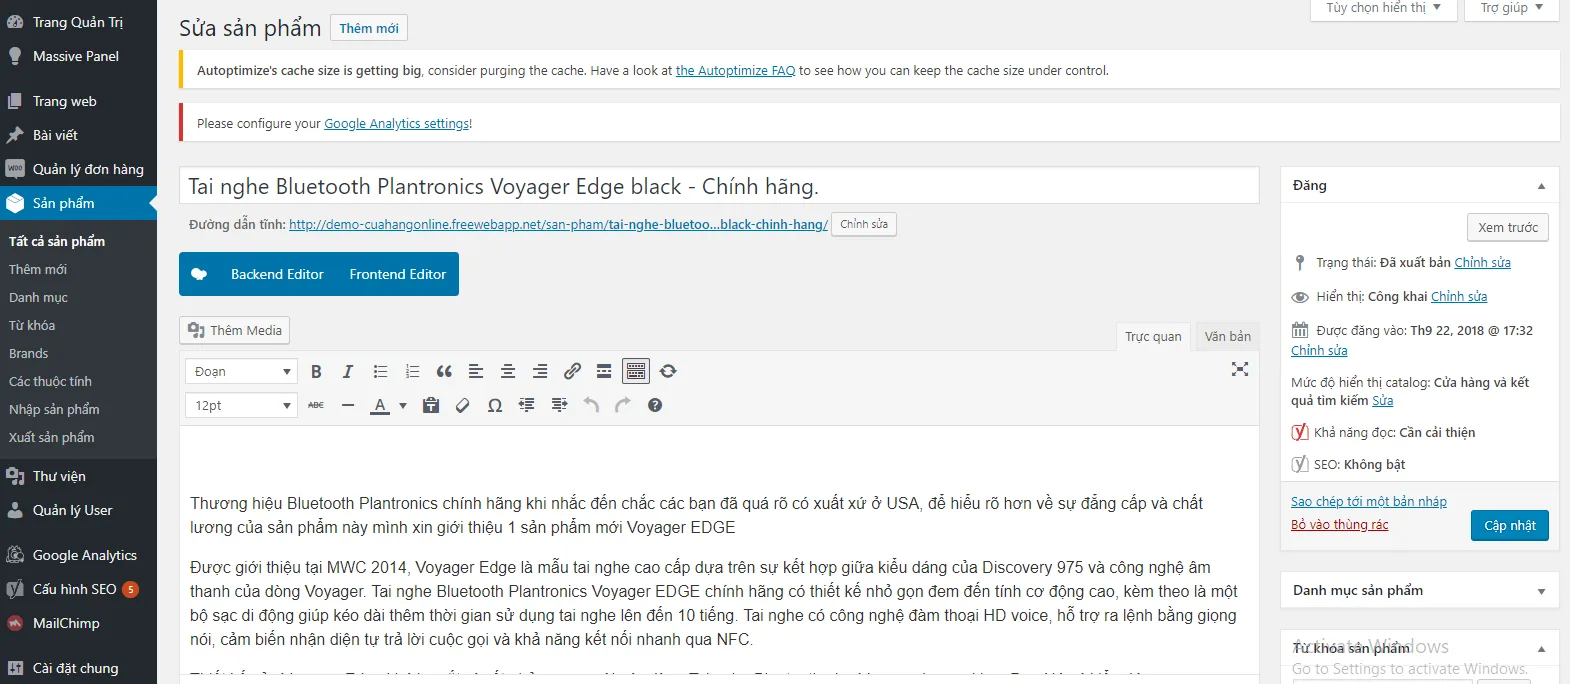Screen dimensions: 1570x684
Task: Open the Frontend Editor
Action: (398, 274)
